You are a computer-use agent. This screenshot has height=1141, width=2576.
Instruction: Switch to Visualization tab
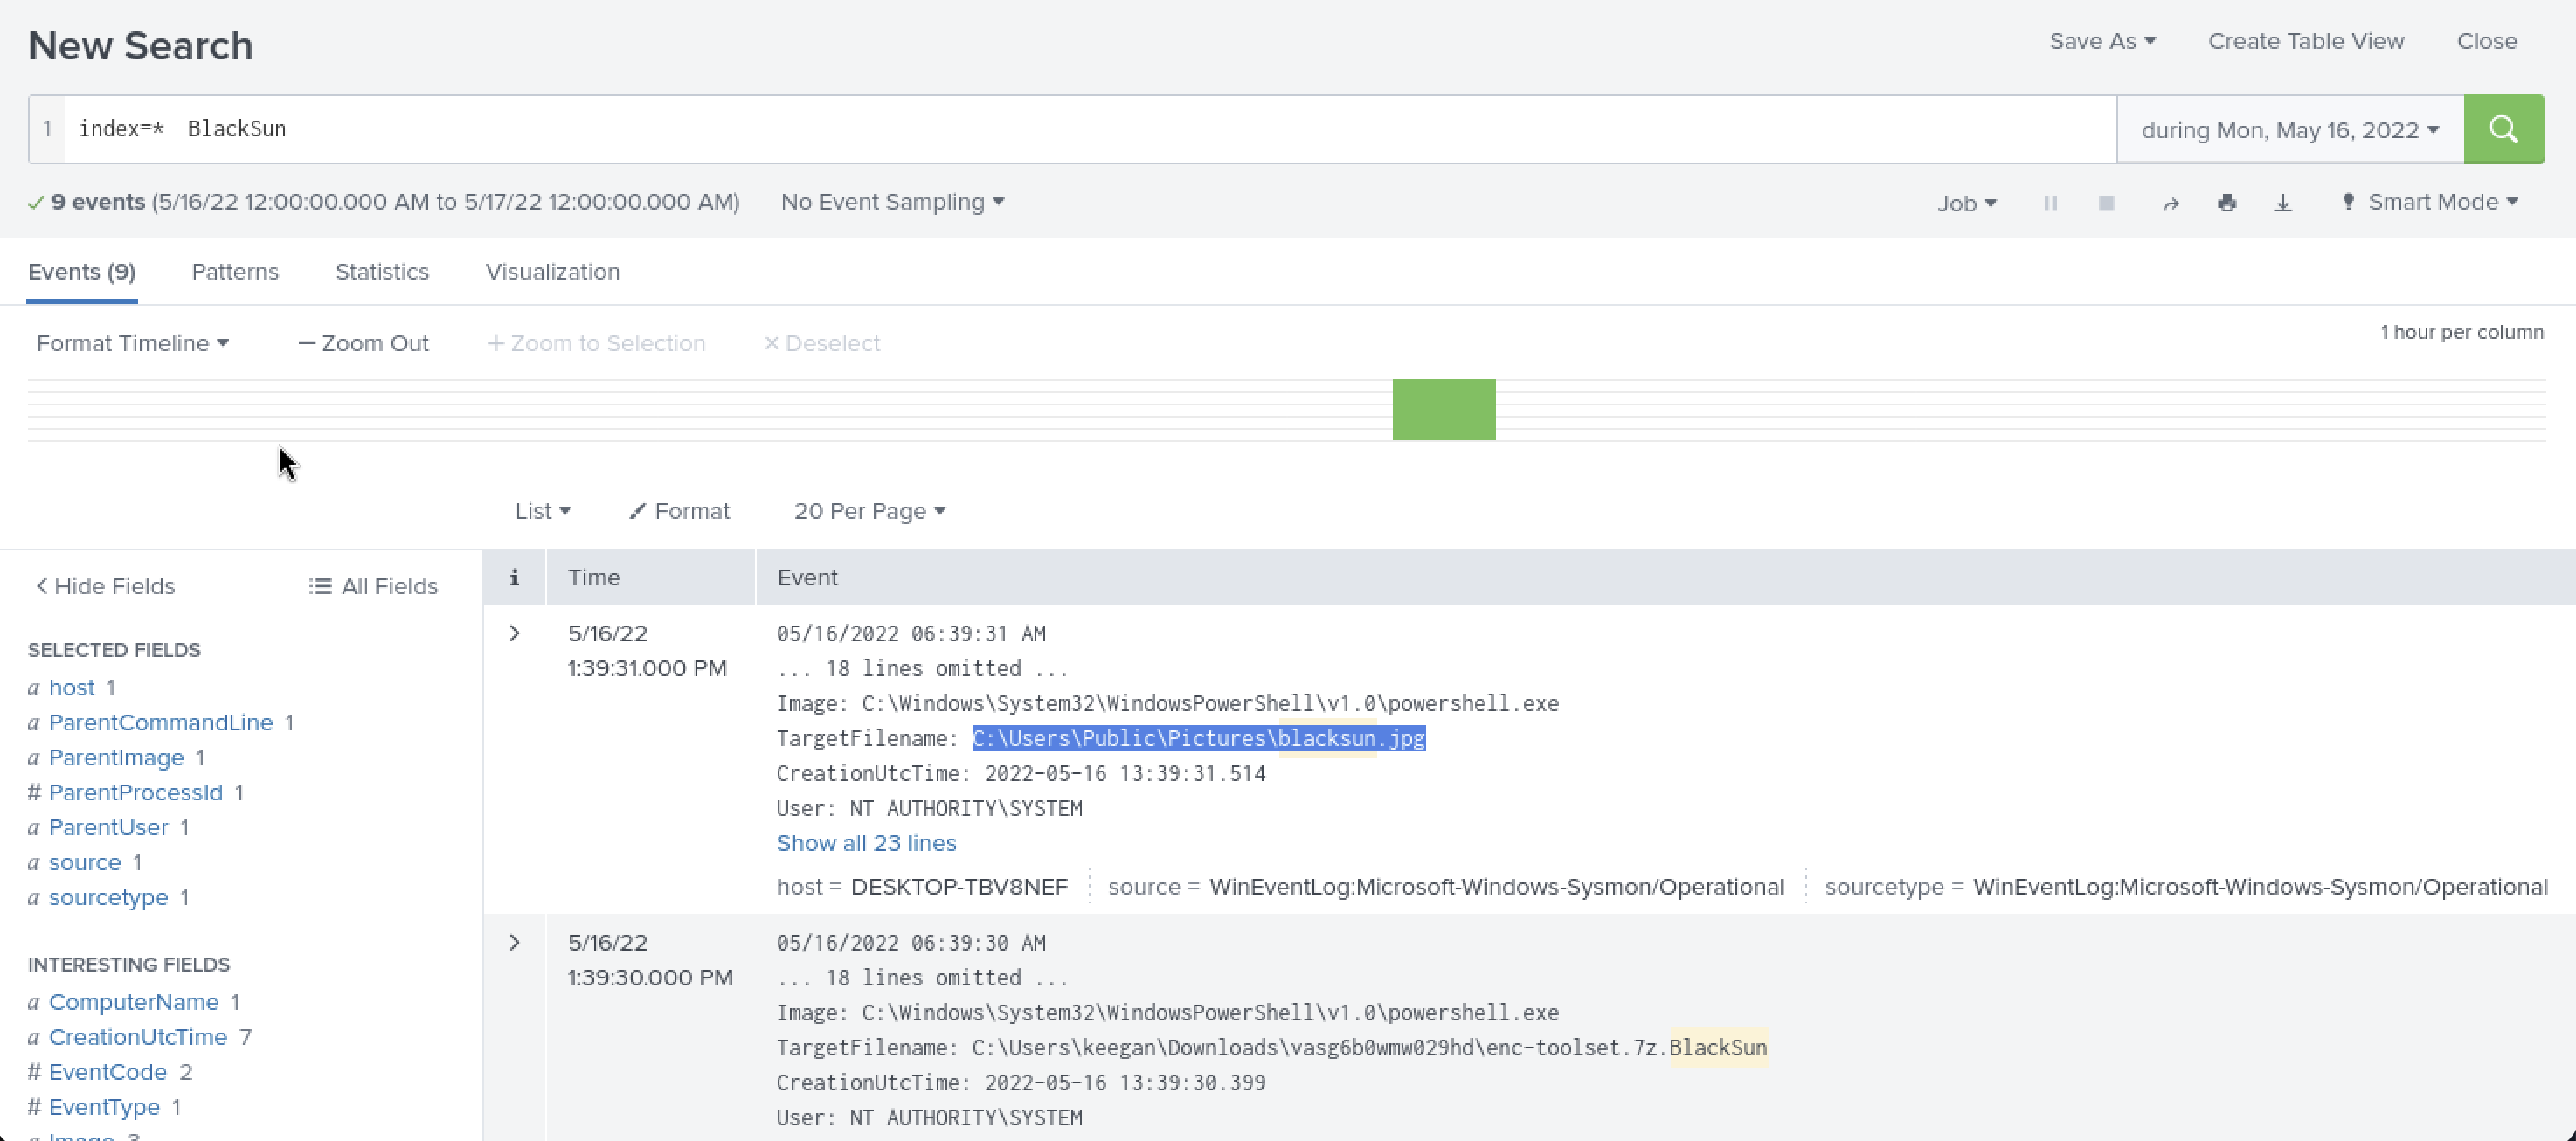(552, 272)
